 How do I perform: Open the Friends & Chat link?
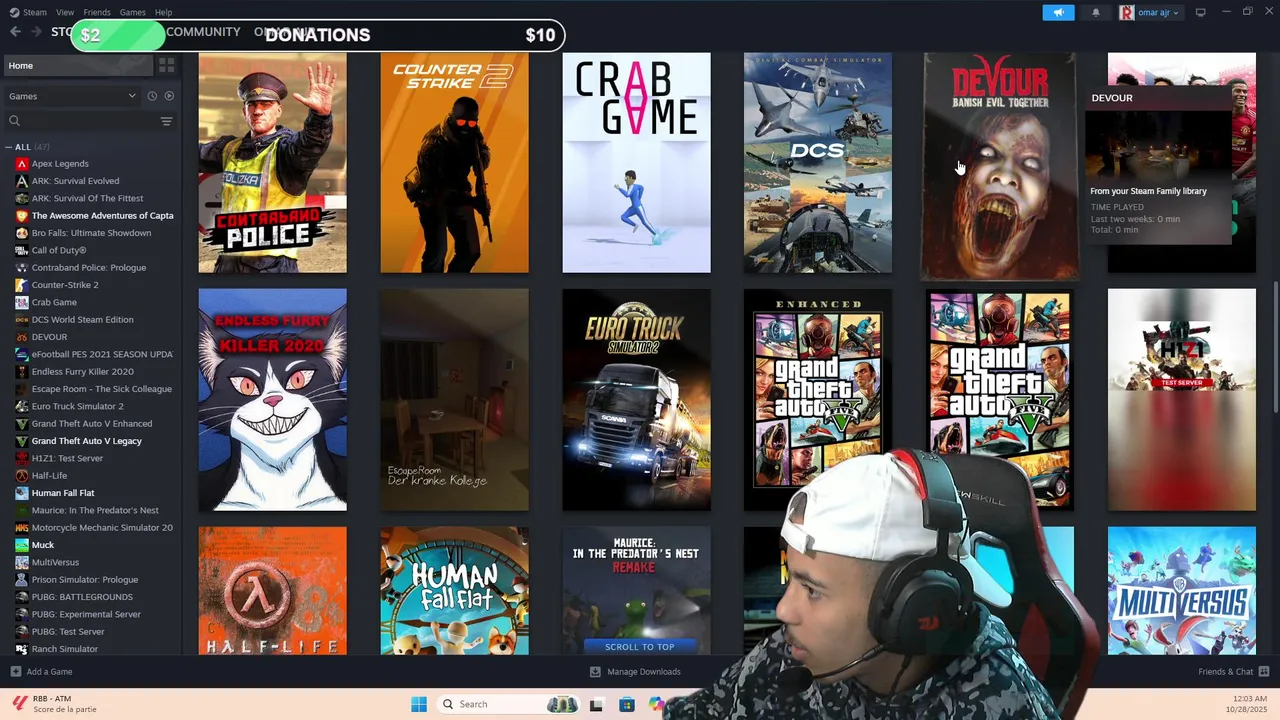point(1225,672)
